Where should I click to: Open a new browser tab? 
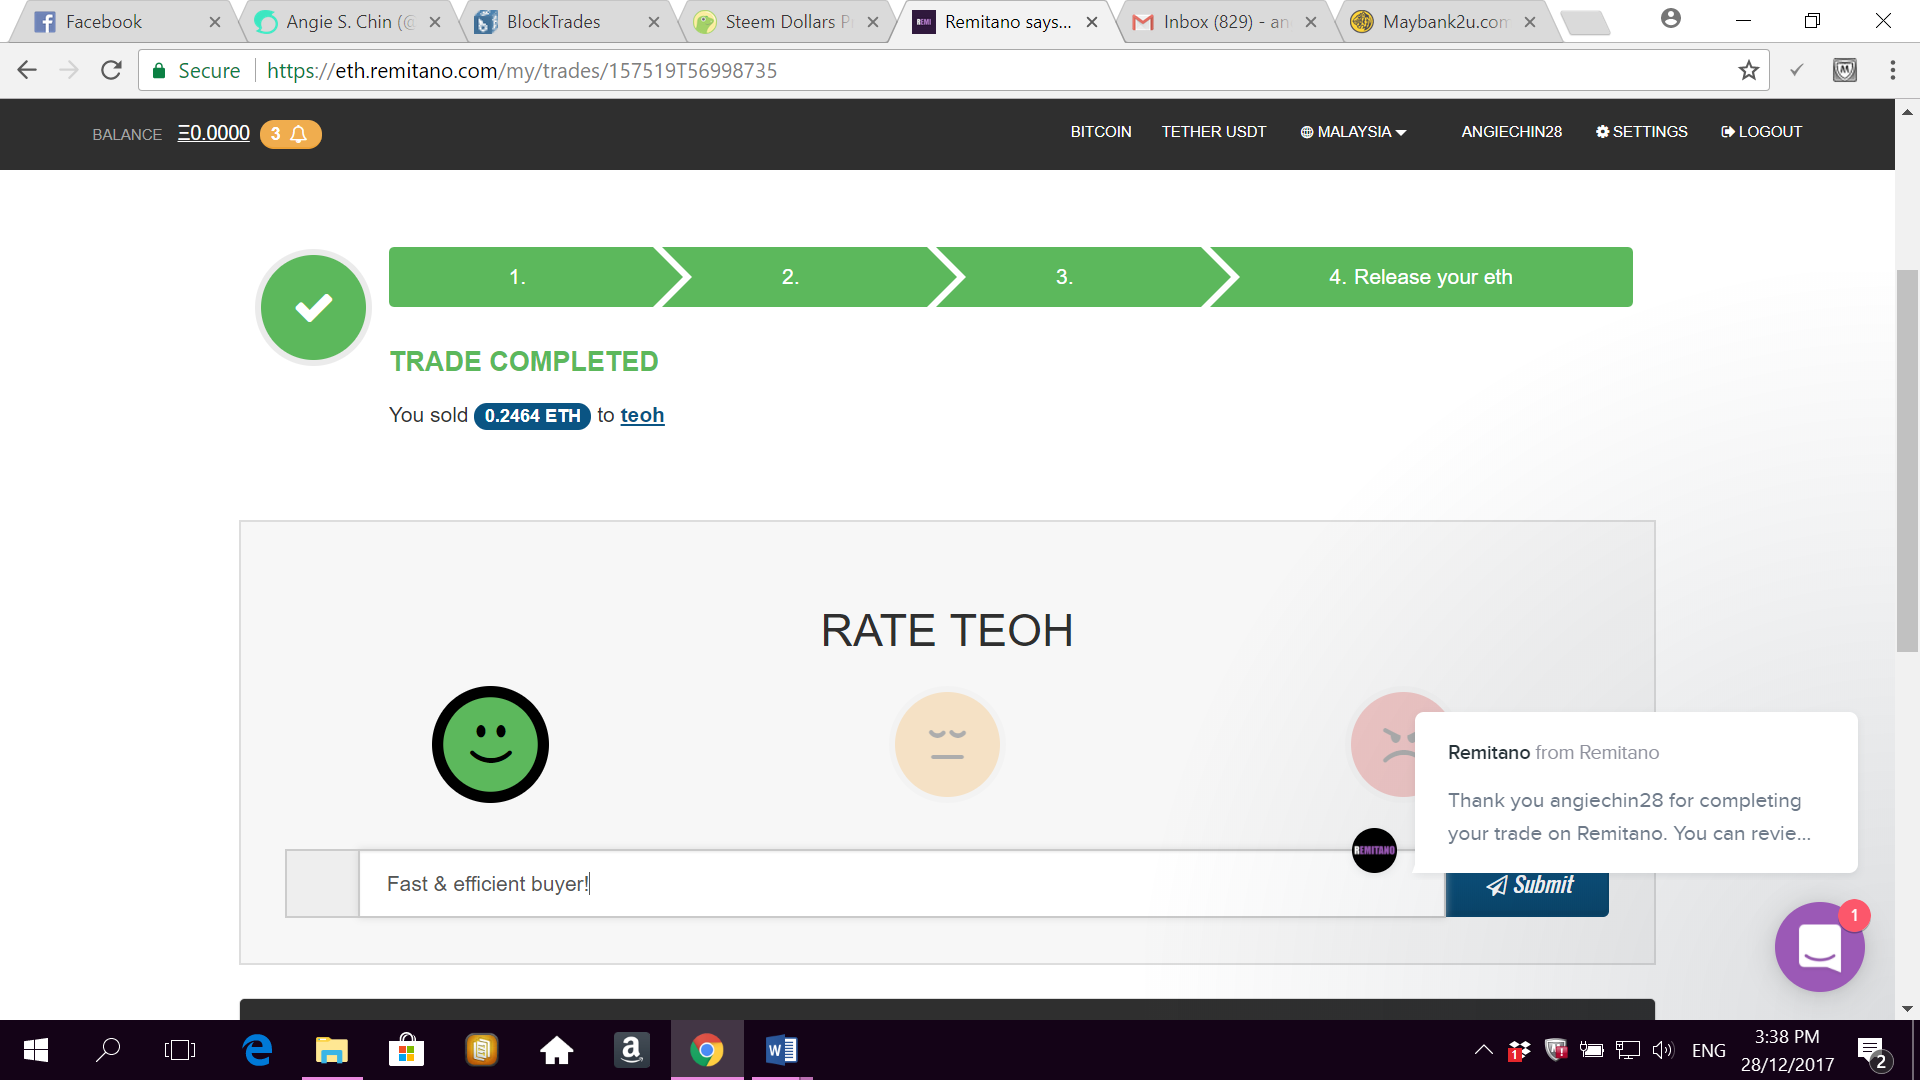[x=1586, y=22]
